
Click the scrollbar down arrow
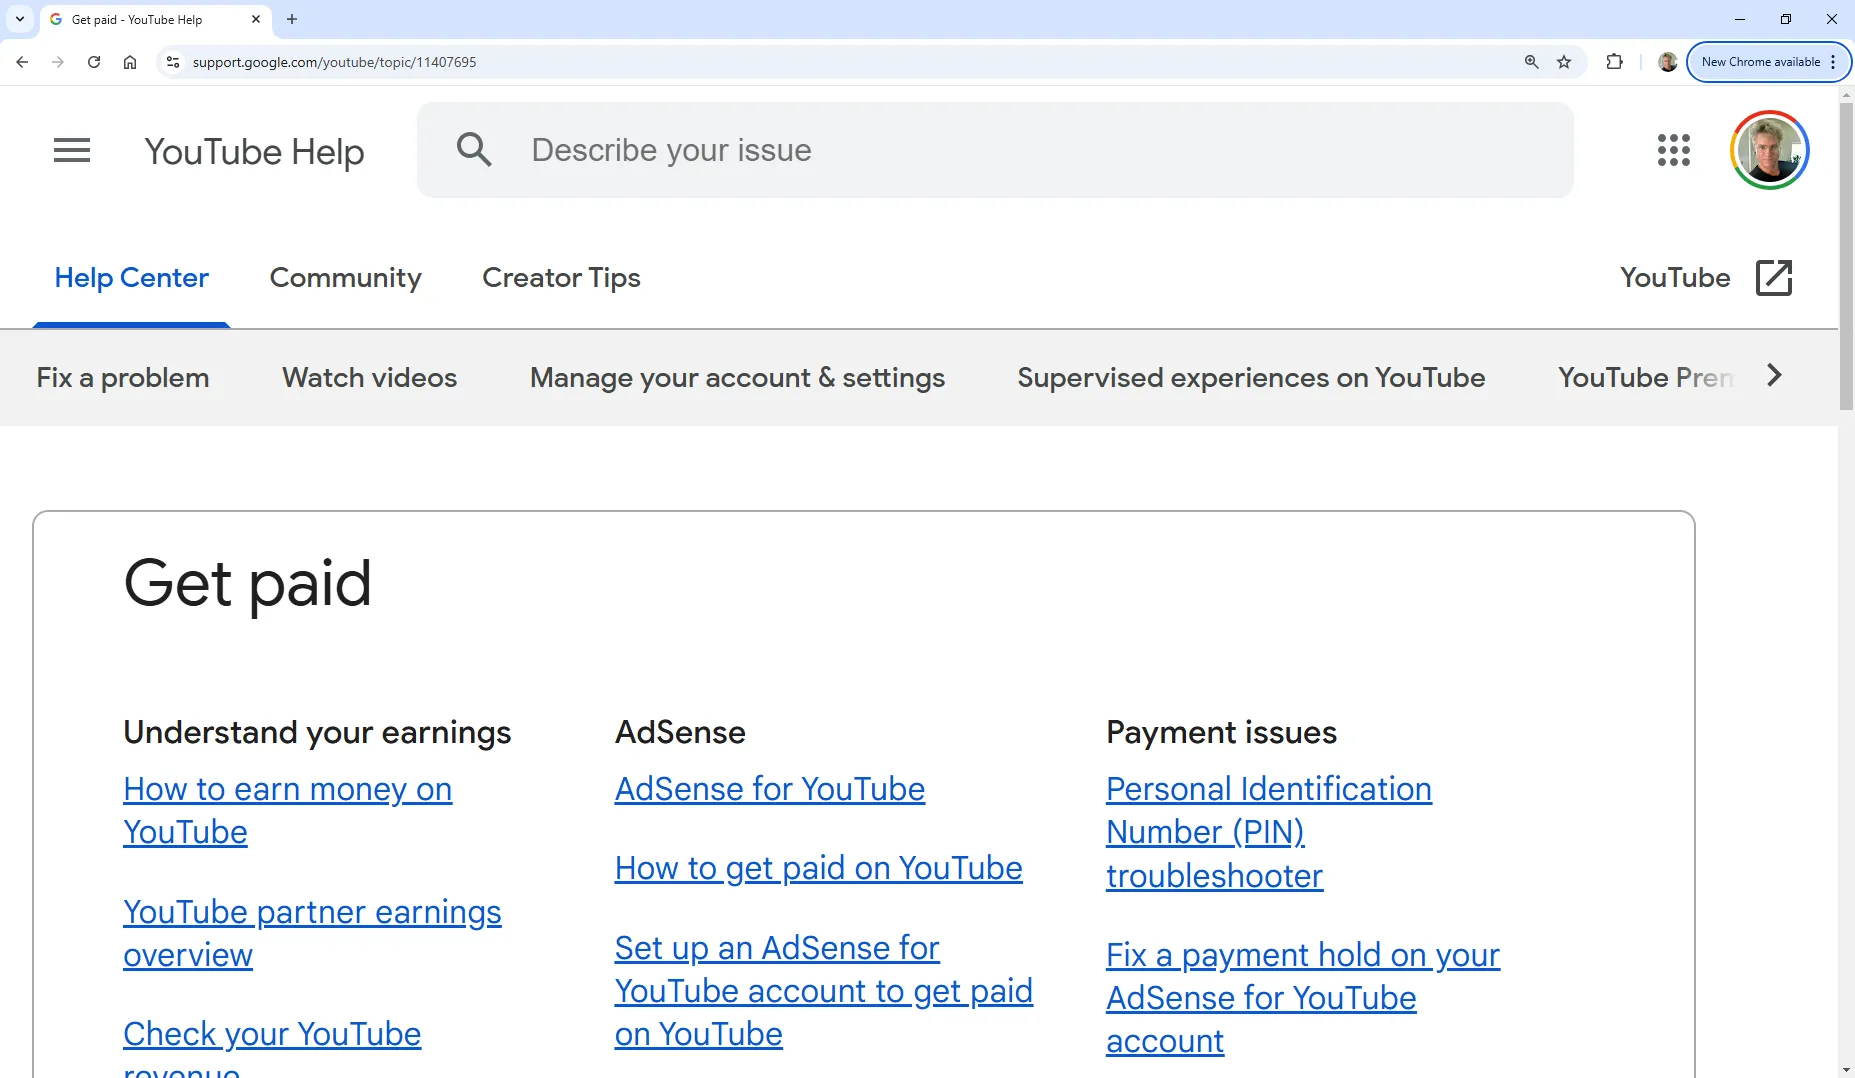click(x=1846, y=1069)
